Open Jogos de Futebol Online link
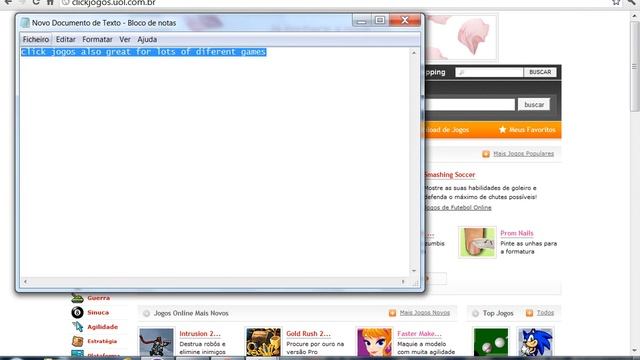The image size is (640, 360). [458, 207]
